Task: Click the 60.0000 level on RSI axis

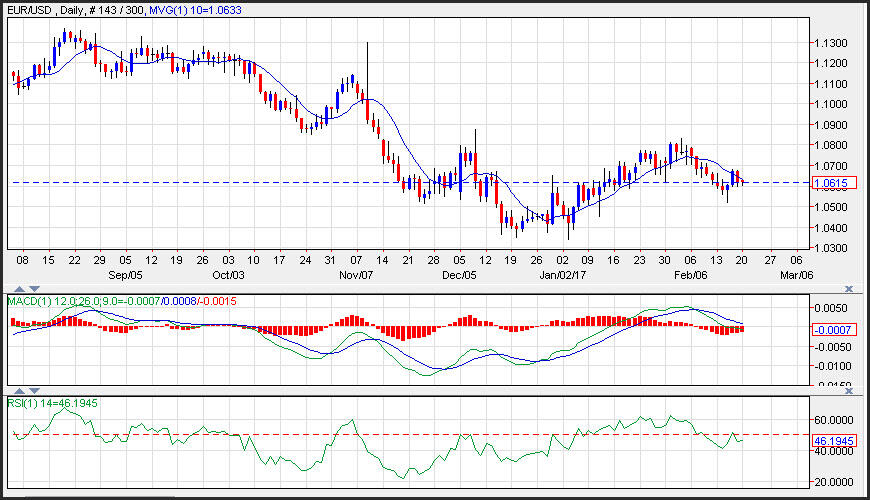Action: [832, 420]
